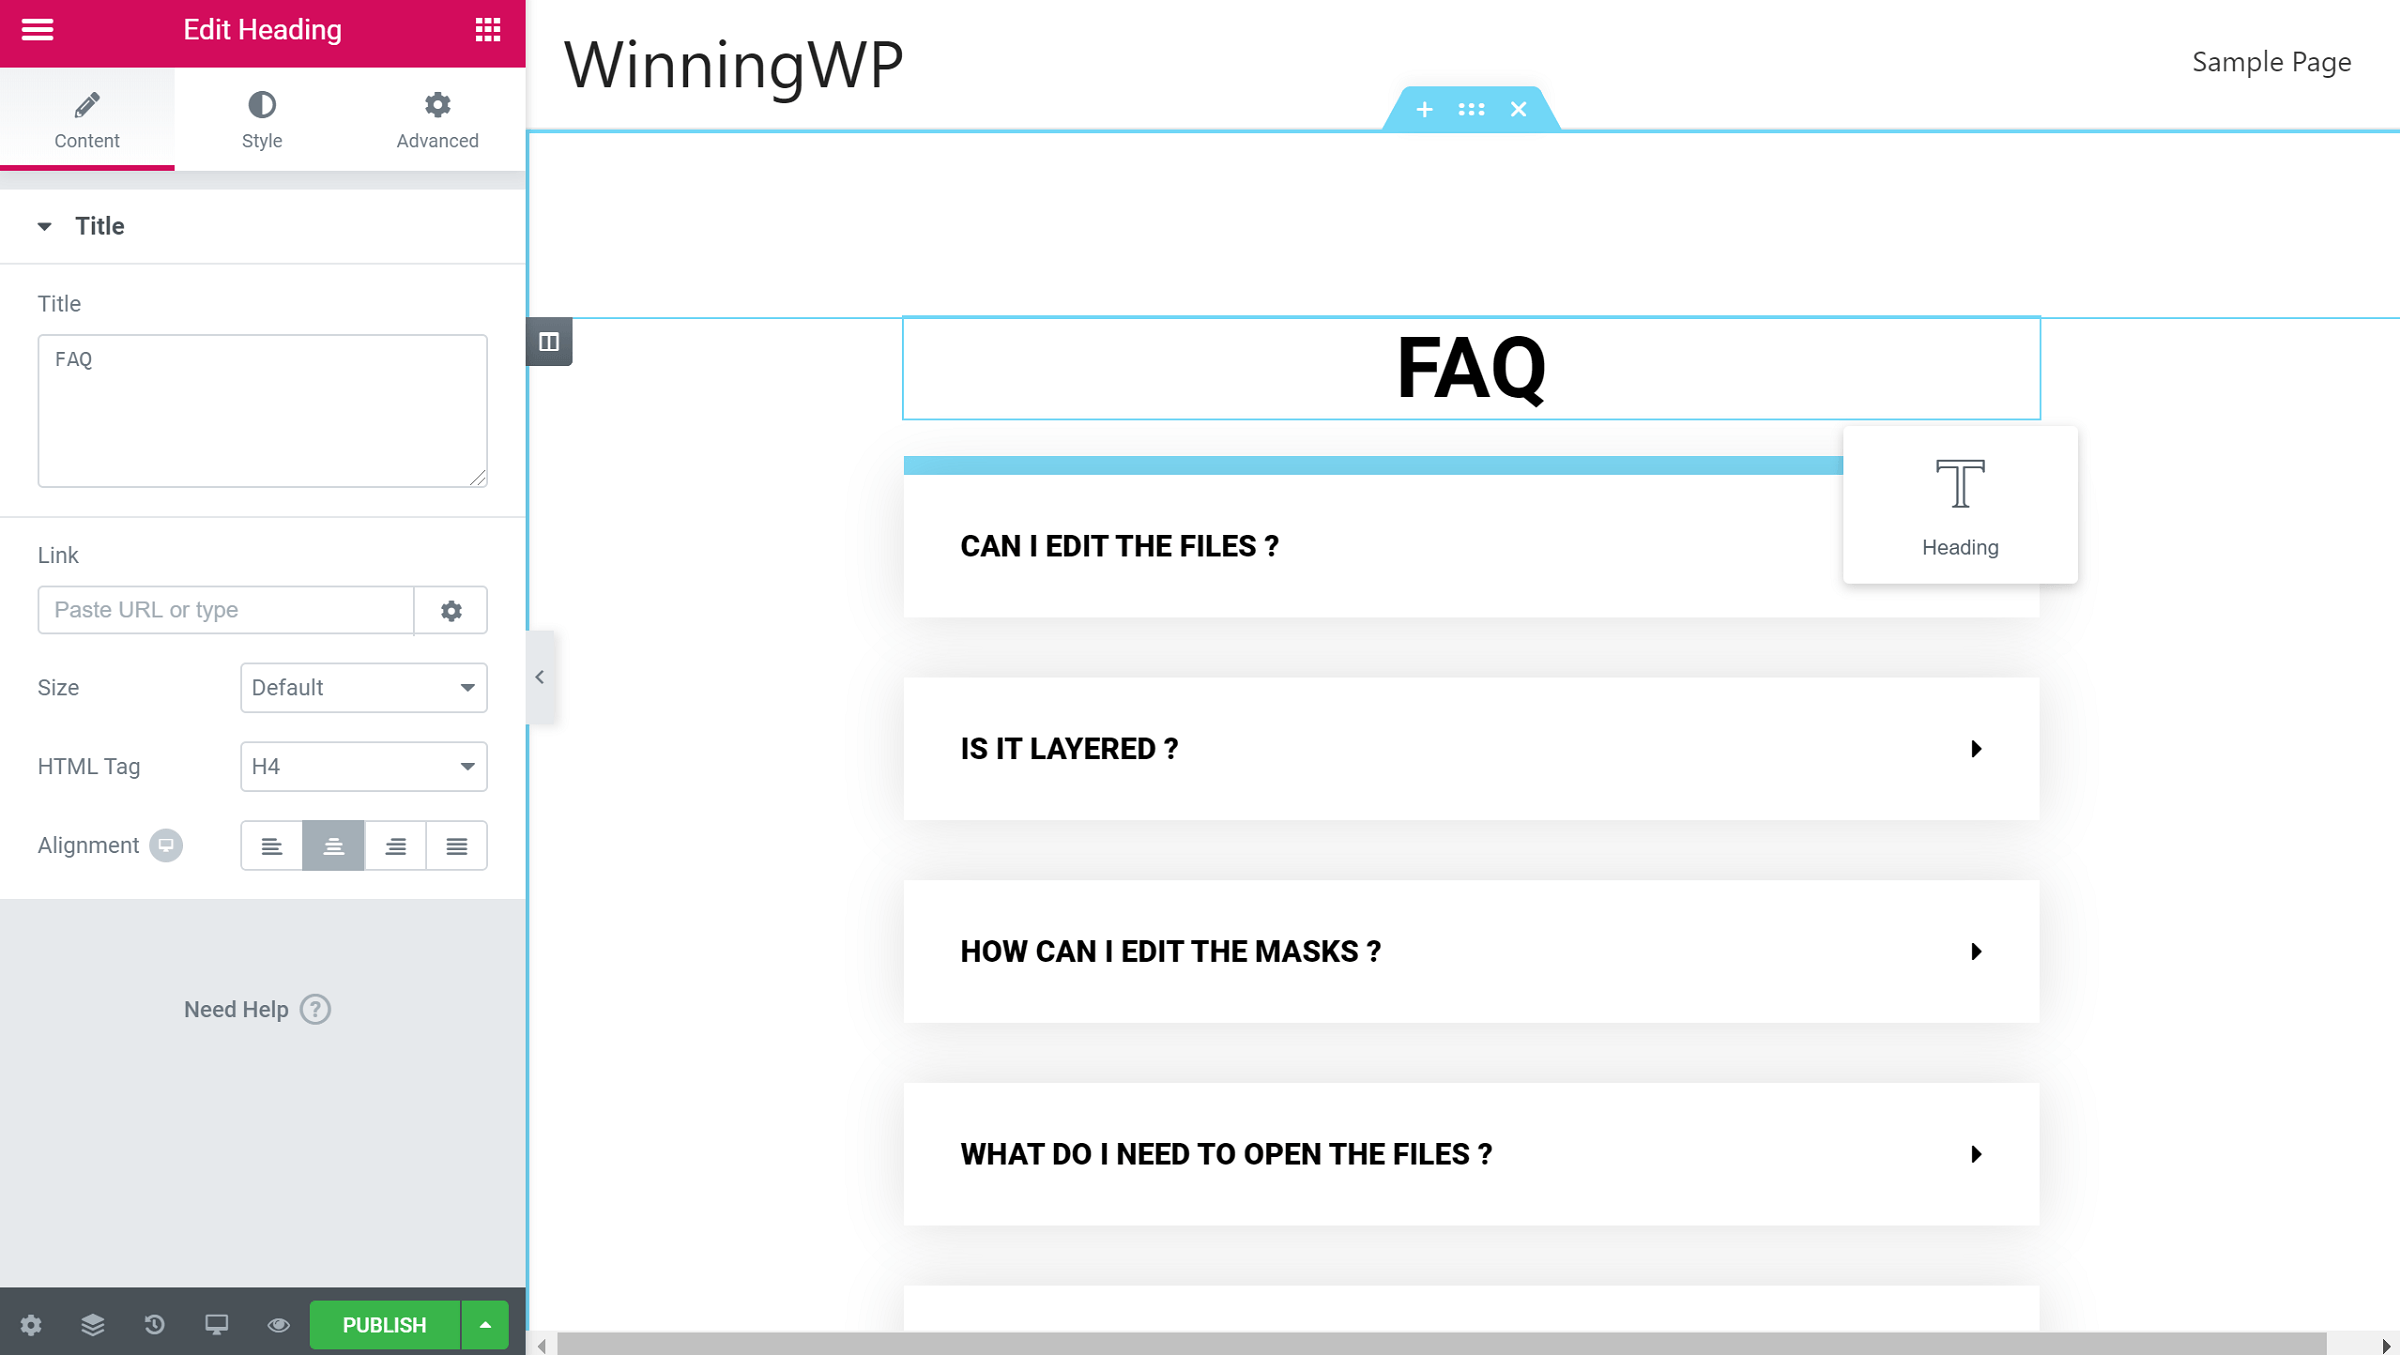
Task: Select center alignment for heading
Action: pos(333,846)
